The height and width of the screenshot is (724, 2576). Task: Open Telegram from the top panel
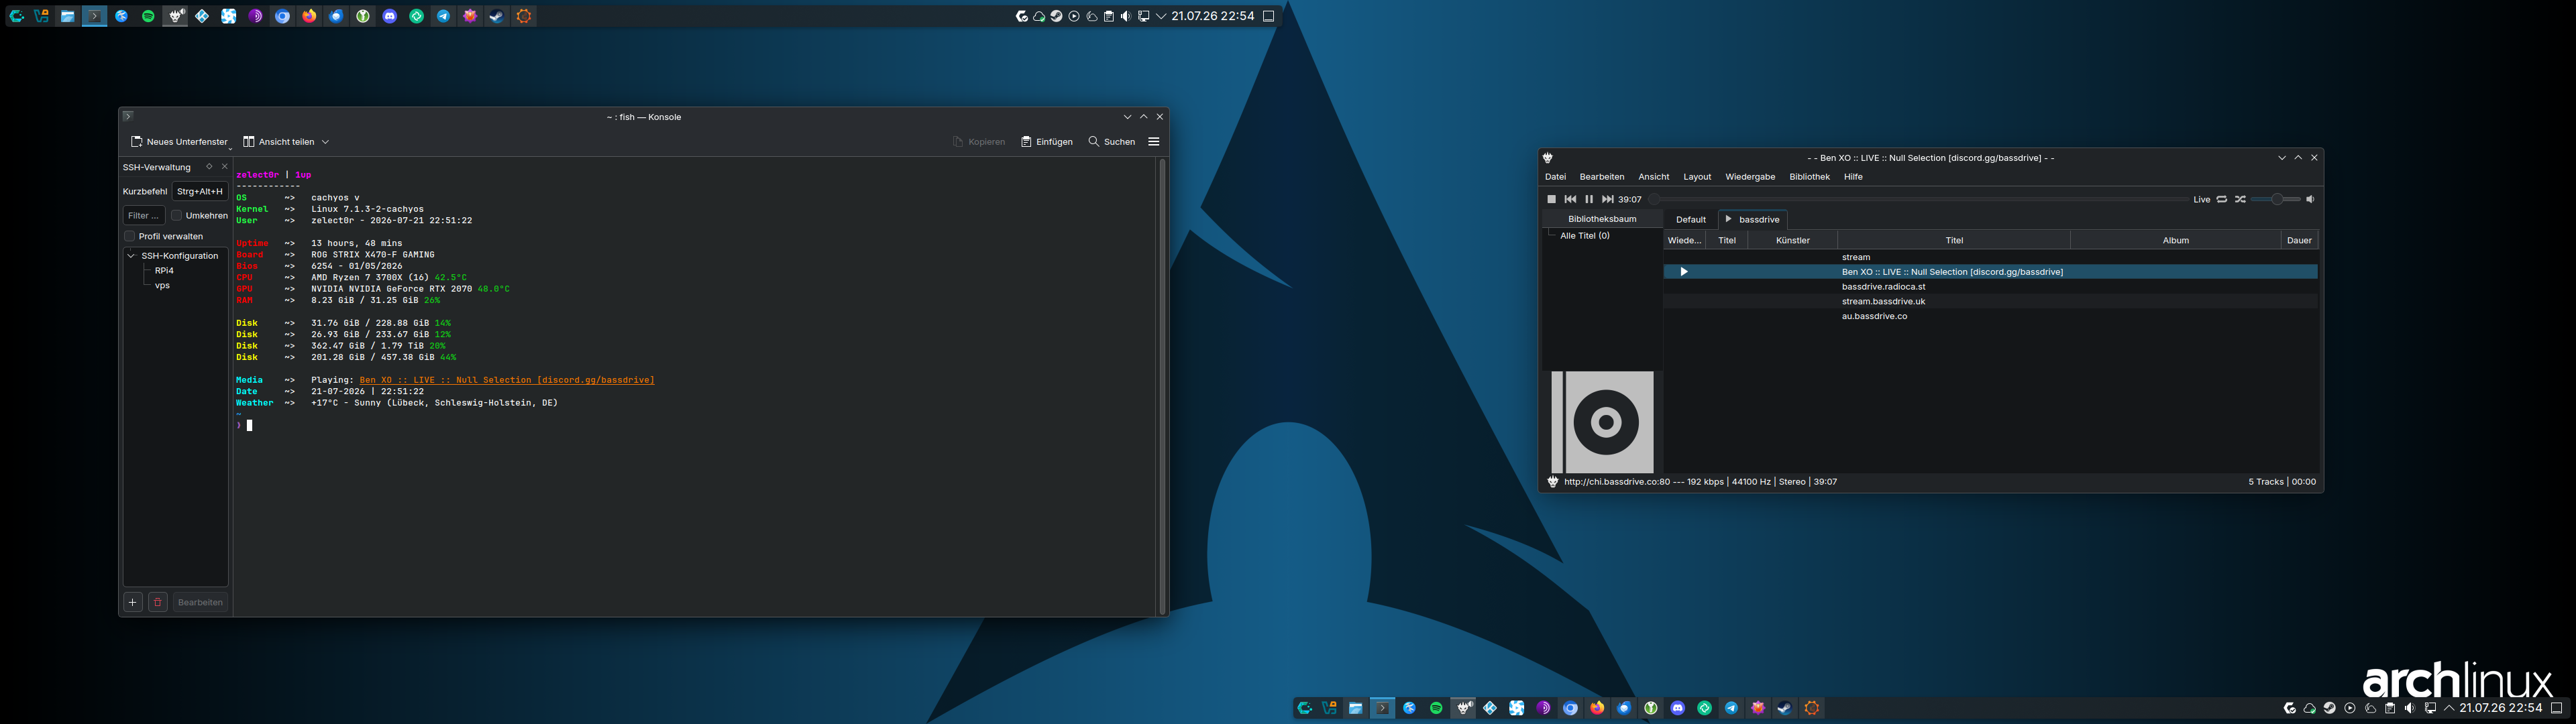(443, 16)
